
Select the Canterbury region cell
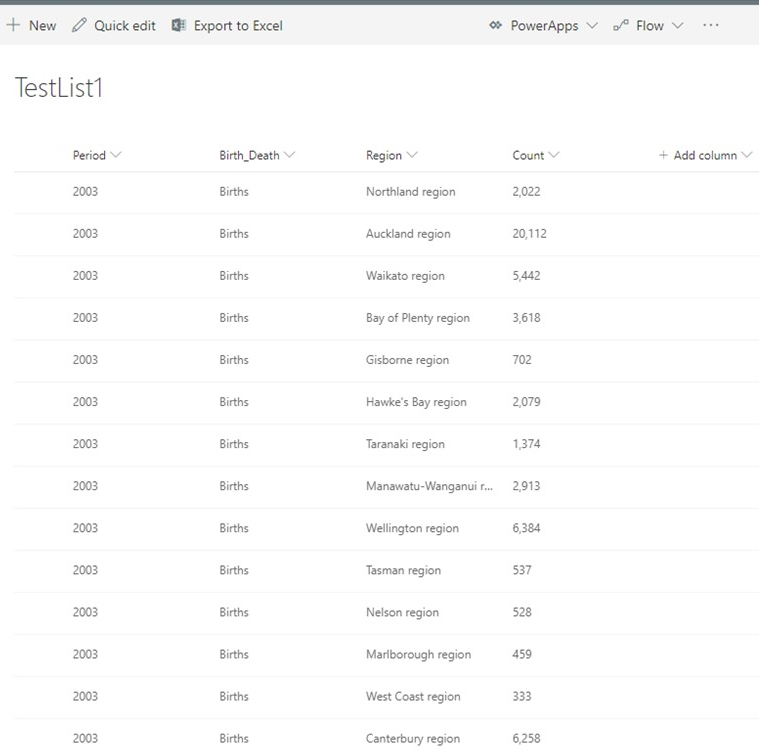click(413, 739)
